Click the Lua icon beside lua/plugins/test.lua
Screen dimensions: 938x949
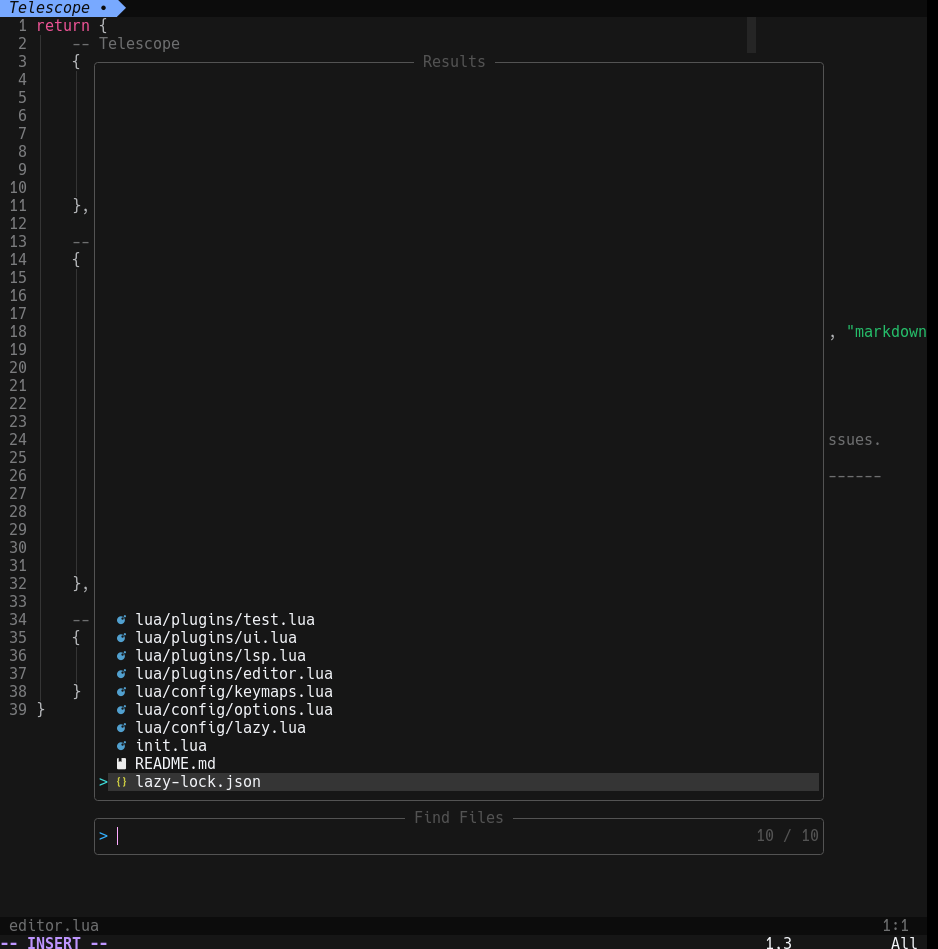(121, 620)
